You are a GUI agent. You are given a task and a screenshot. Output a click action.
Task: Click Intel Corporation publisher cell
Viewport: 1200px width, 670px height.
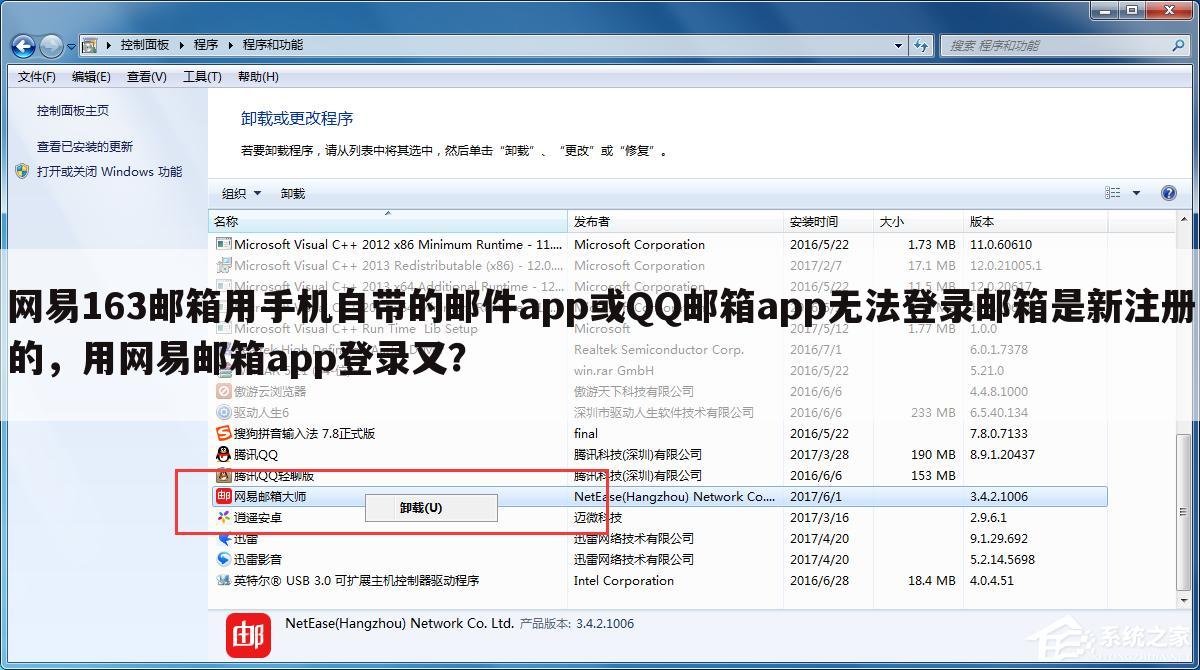click(x=624, y=581)
